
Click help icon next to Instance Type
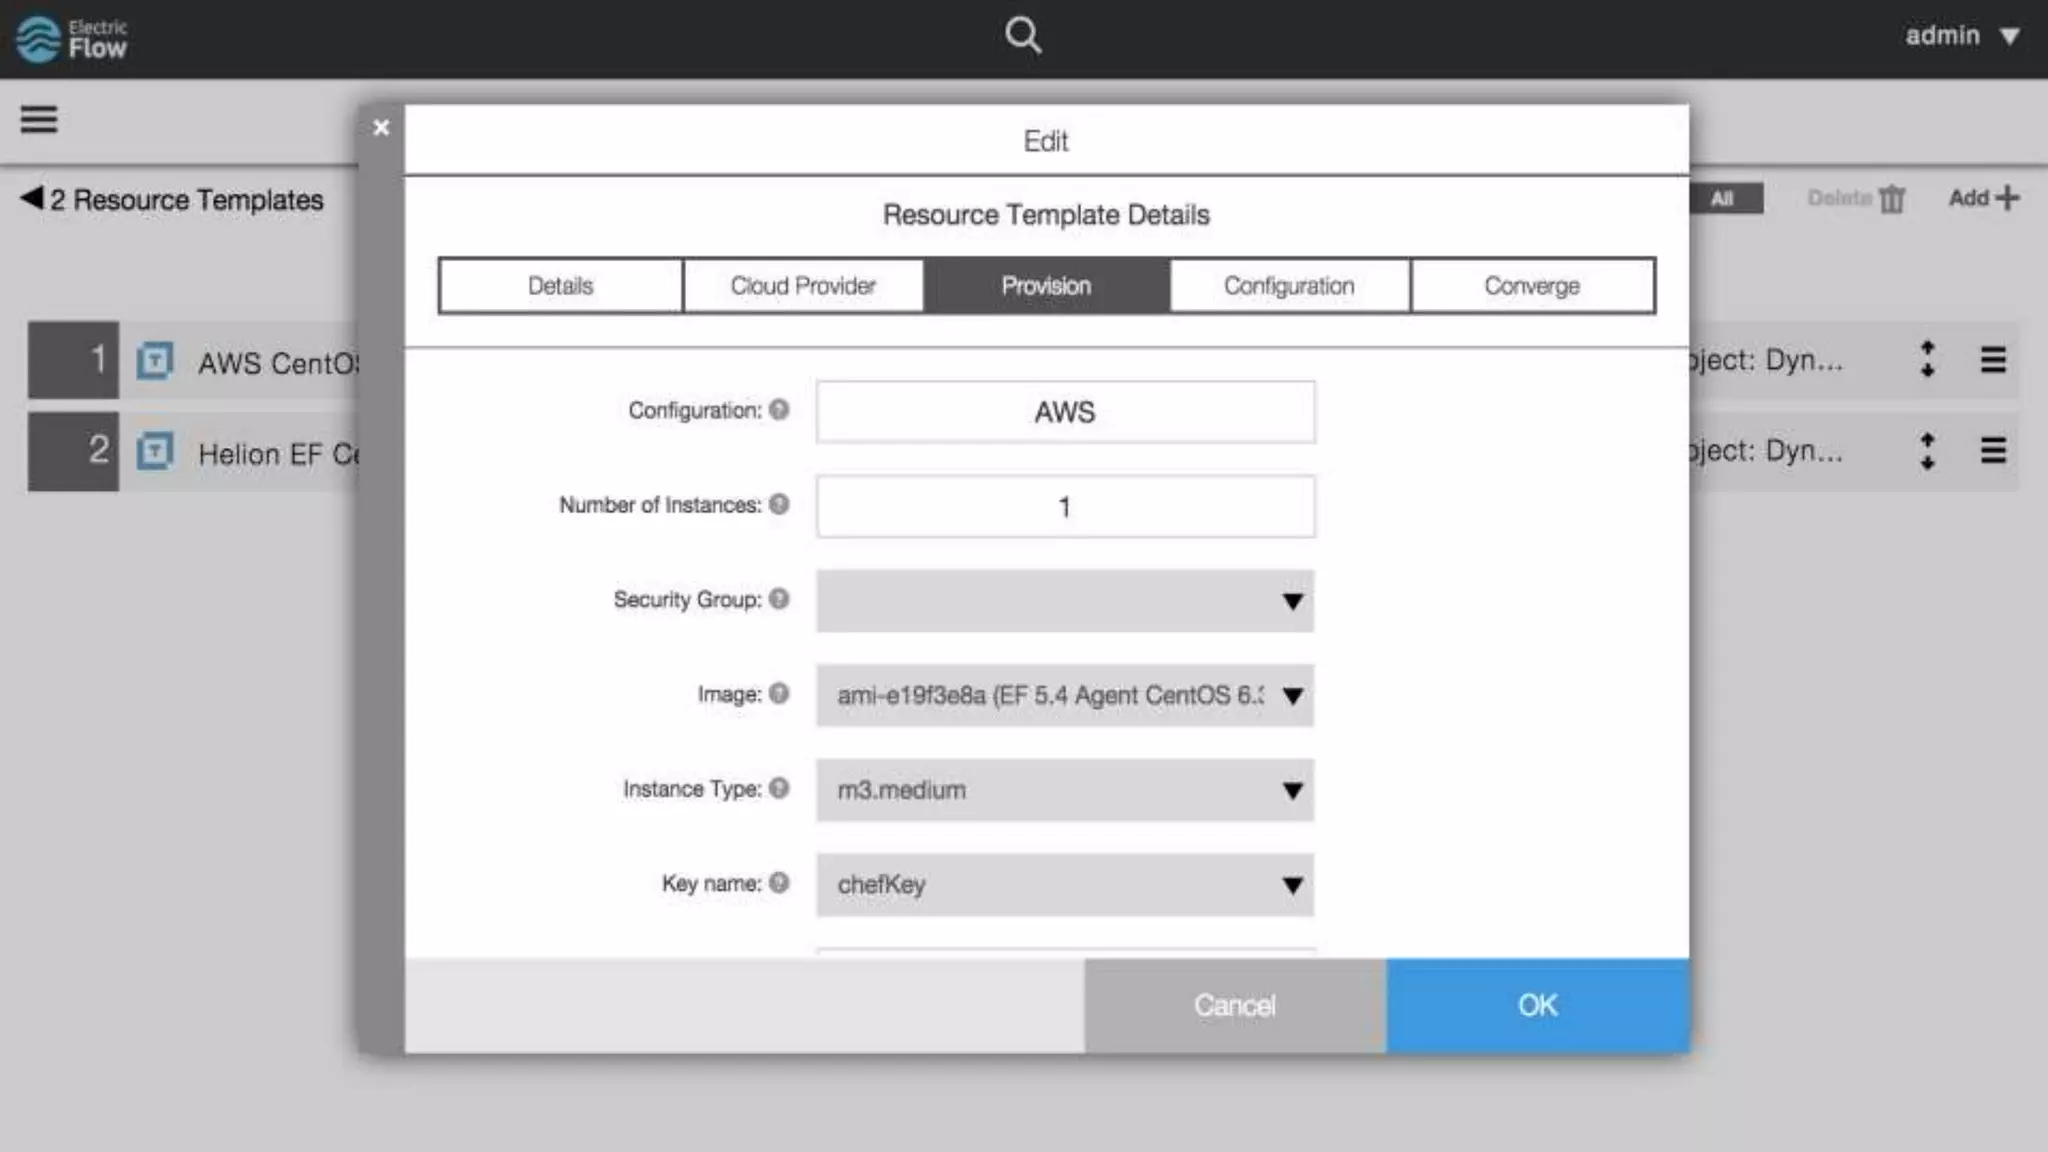(x=779, y=788)
